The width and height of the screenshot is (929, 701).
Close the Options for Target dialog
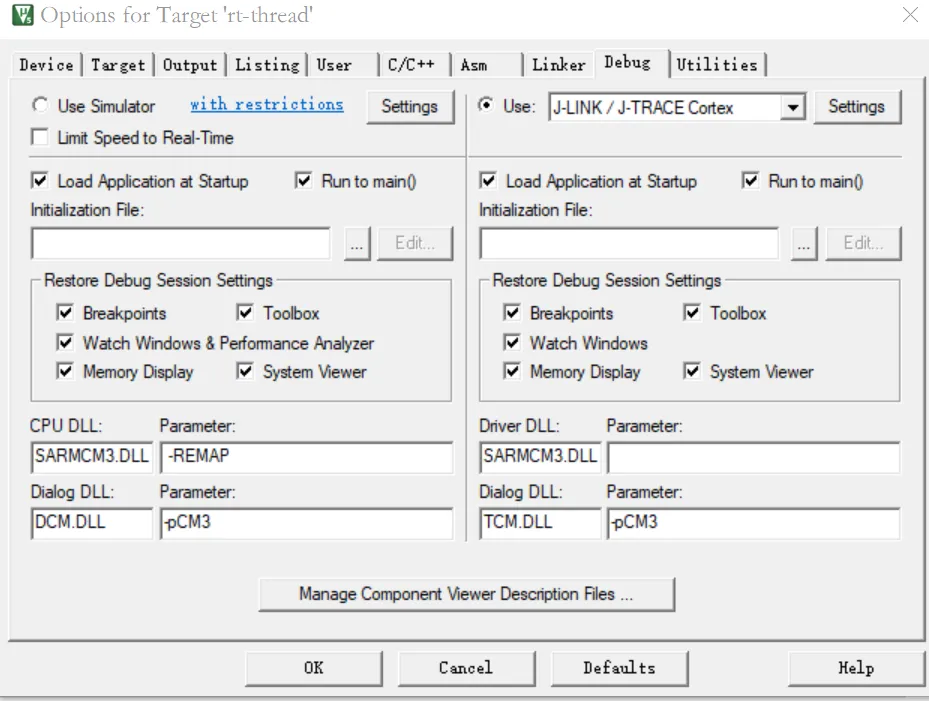click(x=910, y=14)
